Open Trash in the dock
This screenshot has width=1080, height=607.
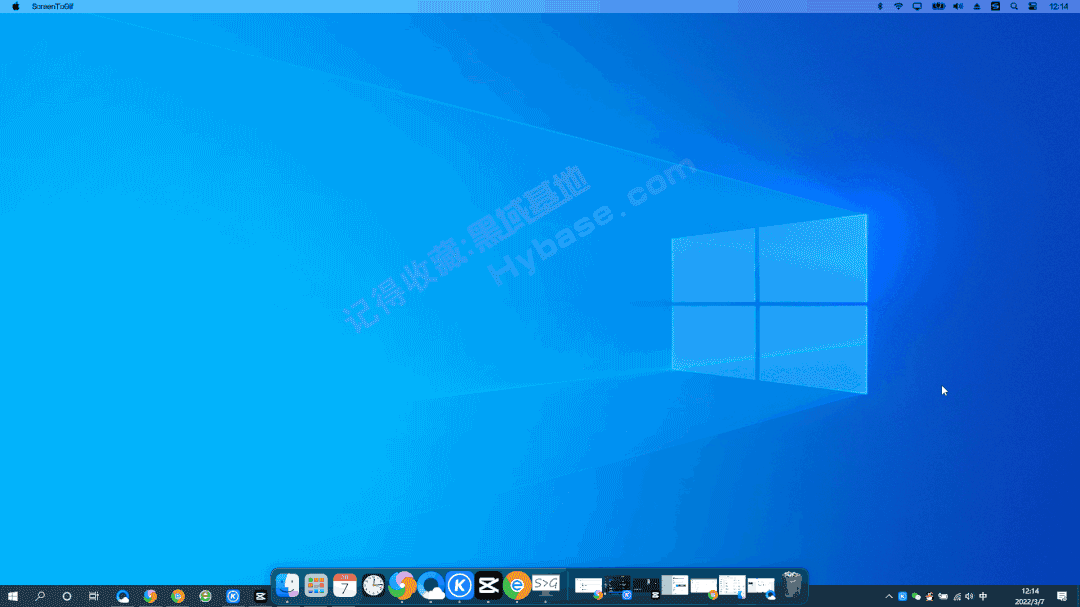click(x=792, y=585)
